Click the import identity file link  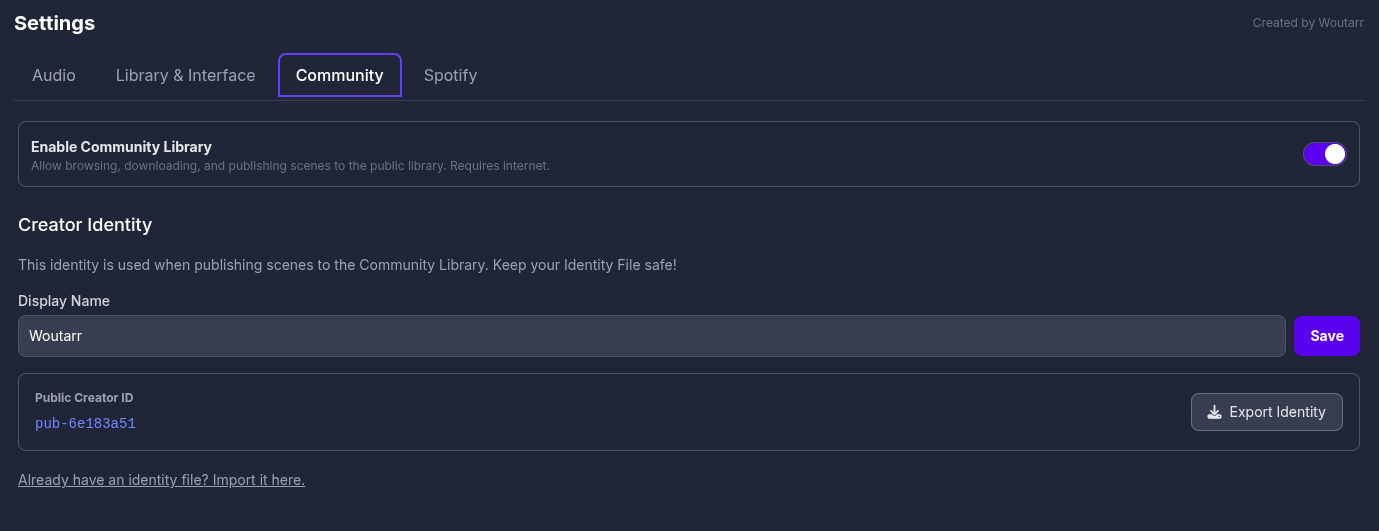point(161,480)
